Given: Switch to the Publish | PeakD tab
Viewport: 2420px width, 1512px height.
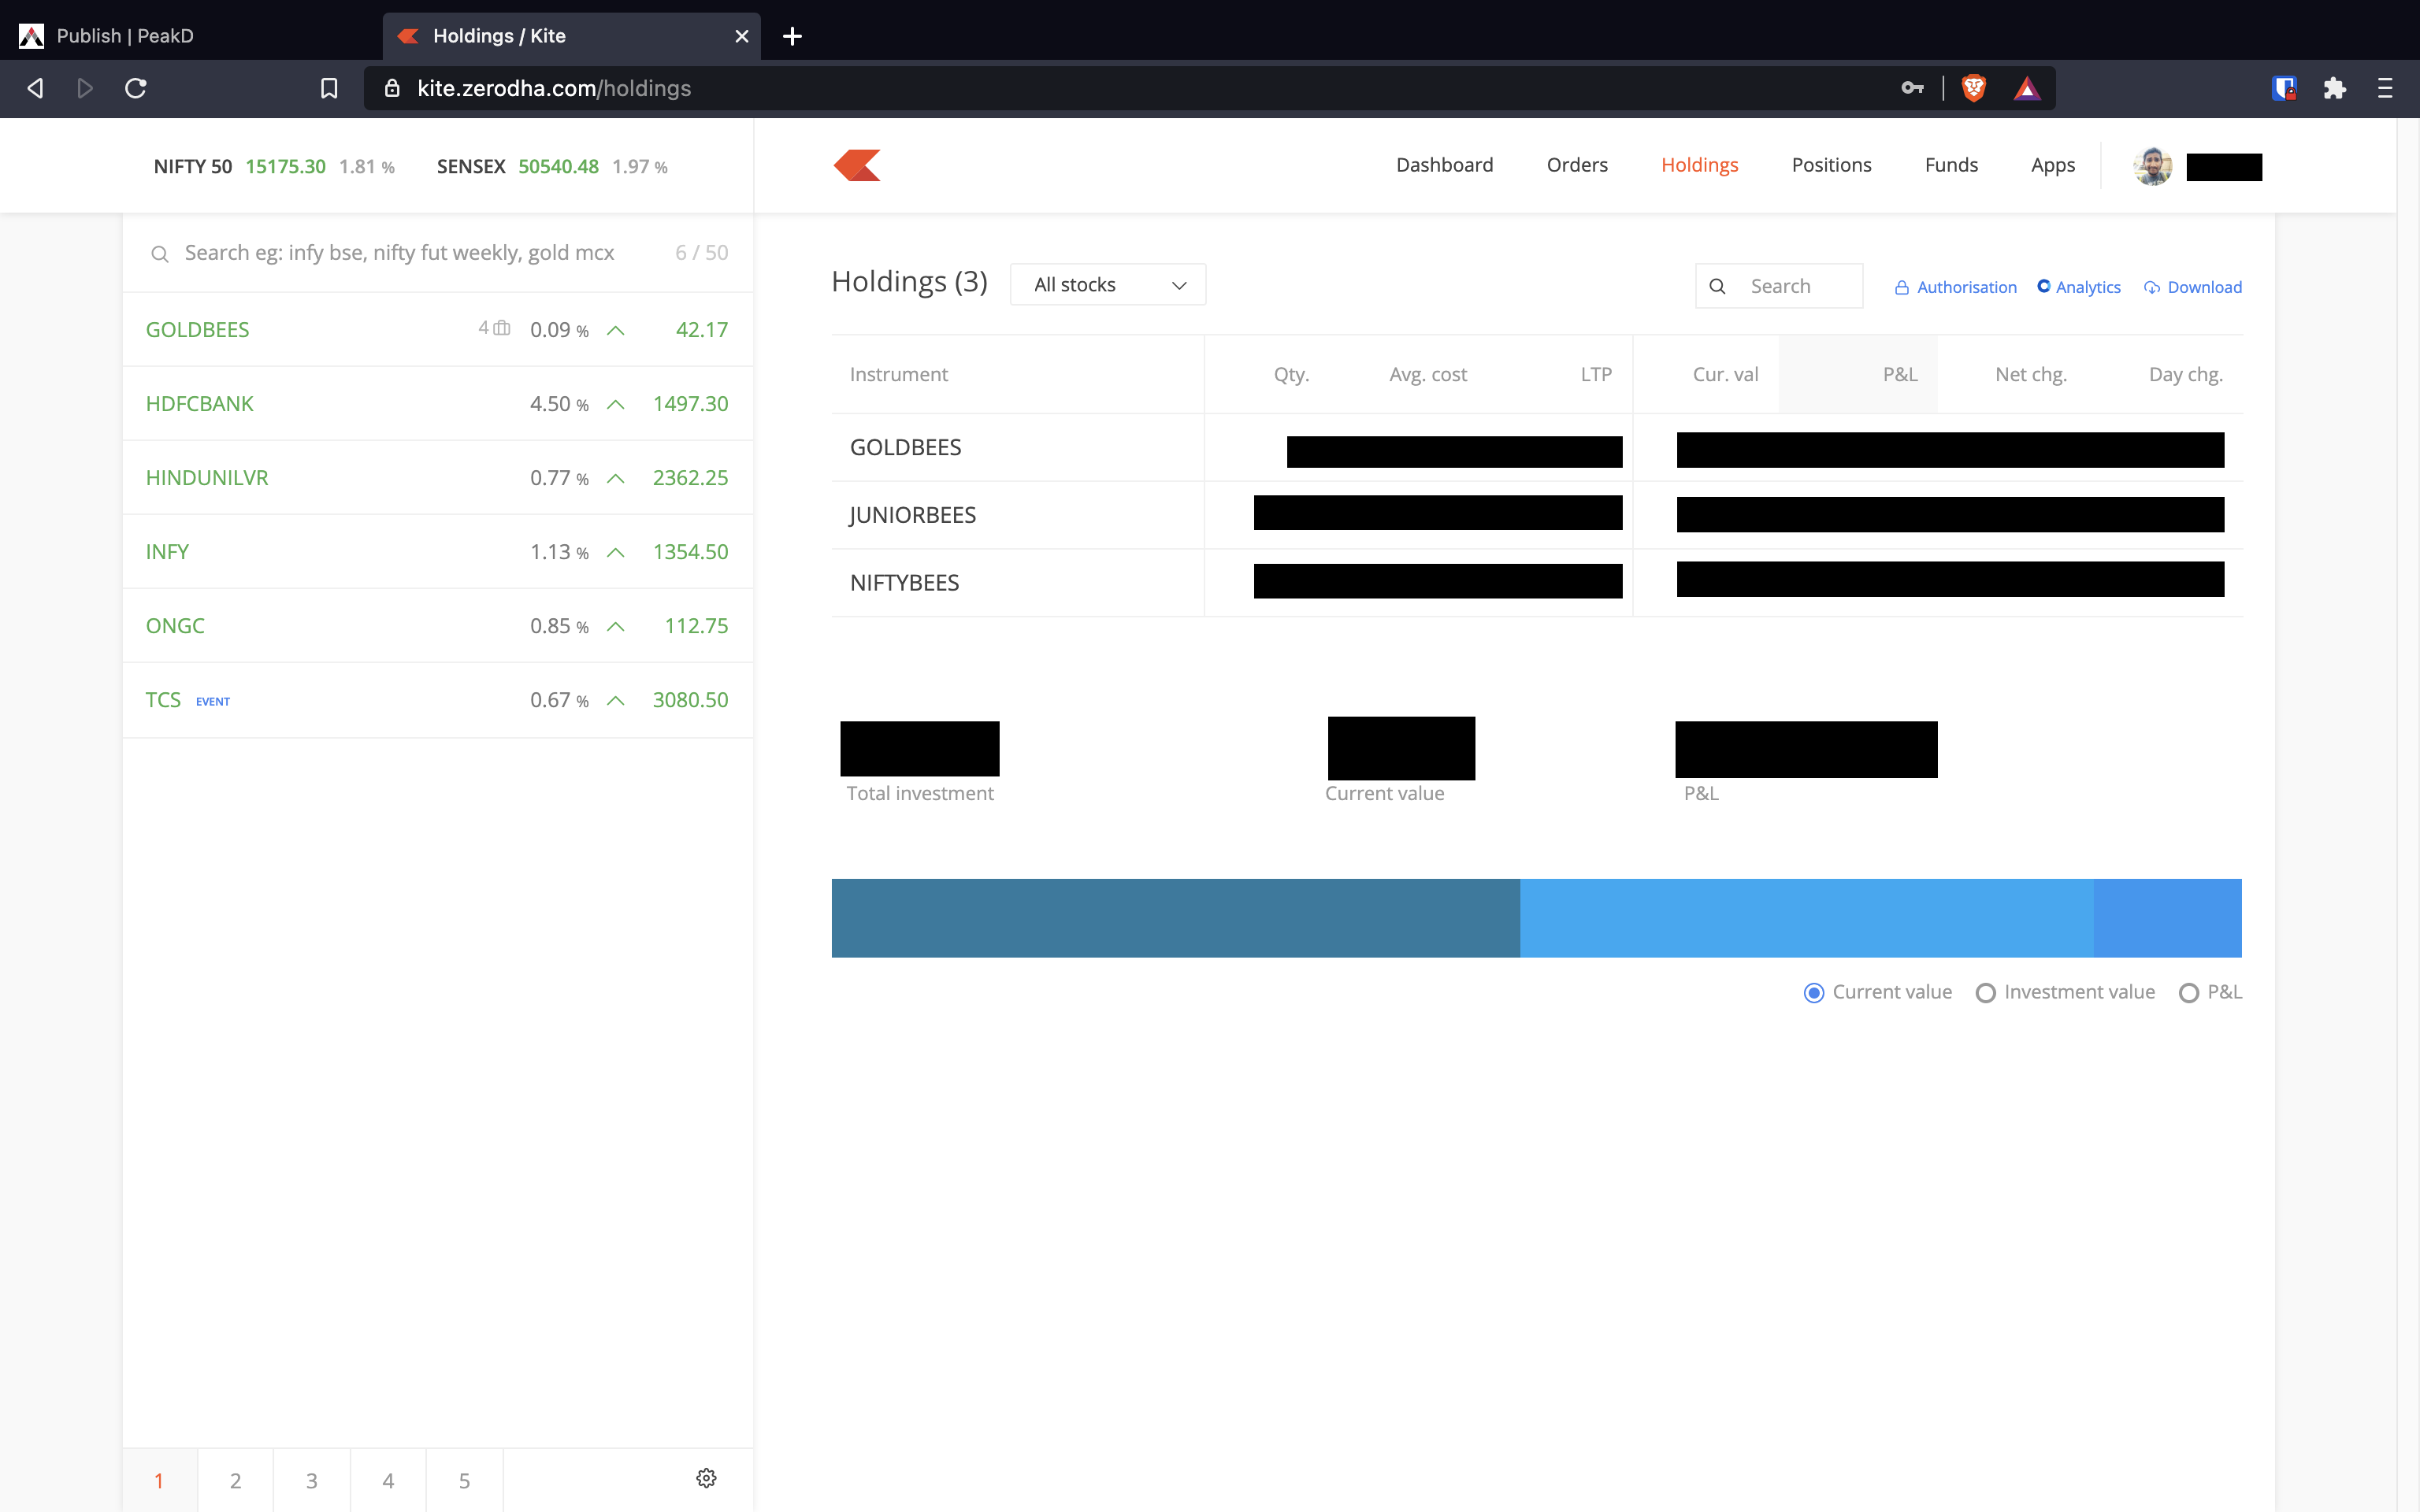Looking at the screenshot, I should click(190, 36).
